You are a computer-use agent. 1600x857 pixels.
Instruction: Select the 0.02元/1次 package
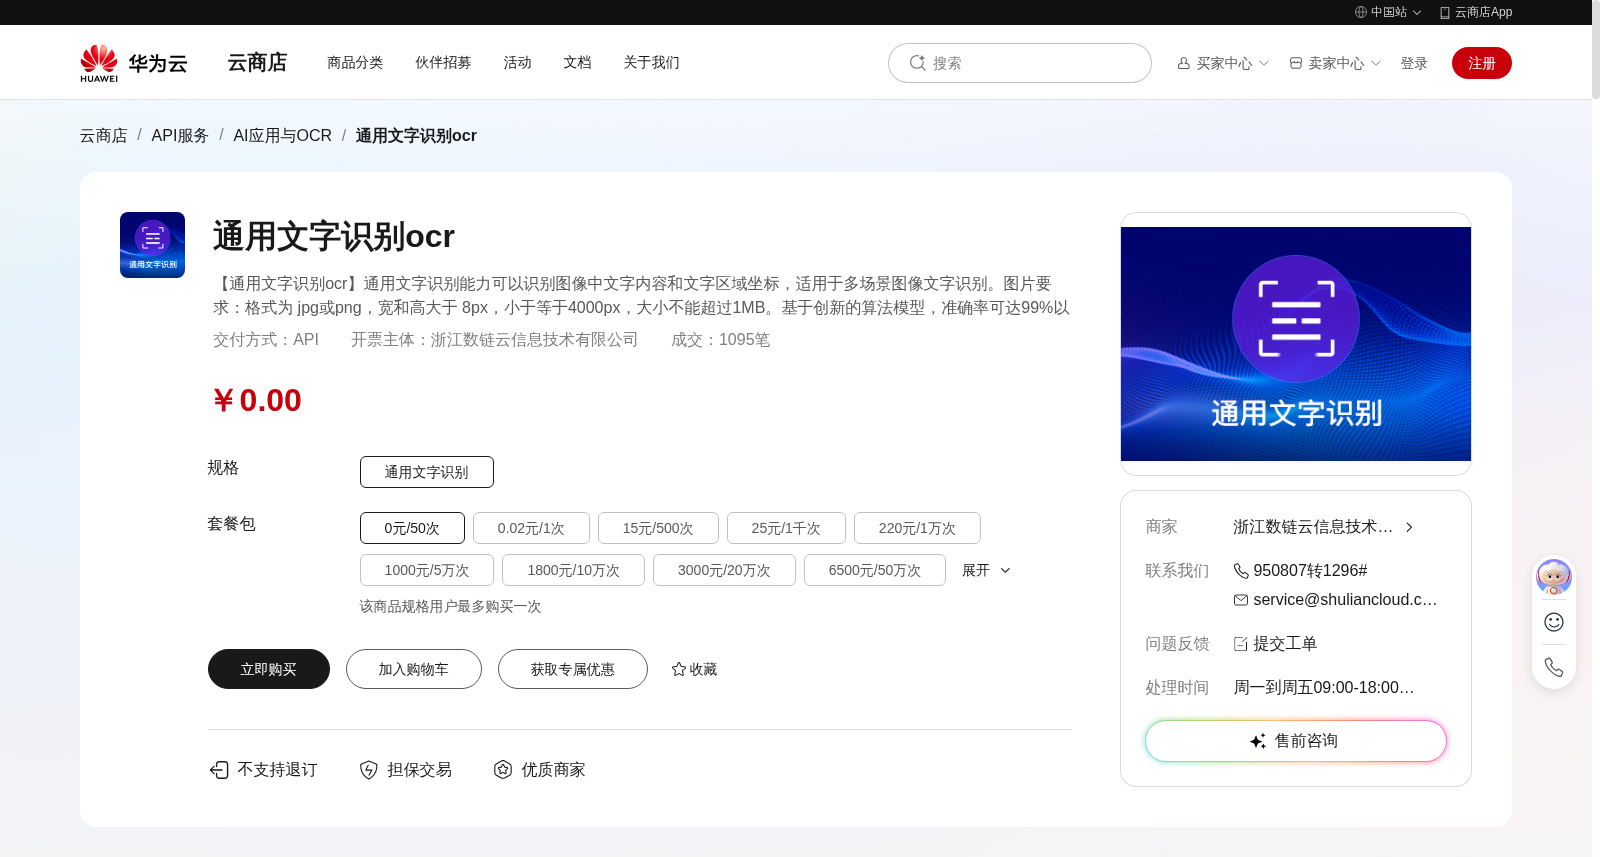(531, 528)
